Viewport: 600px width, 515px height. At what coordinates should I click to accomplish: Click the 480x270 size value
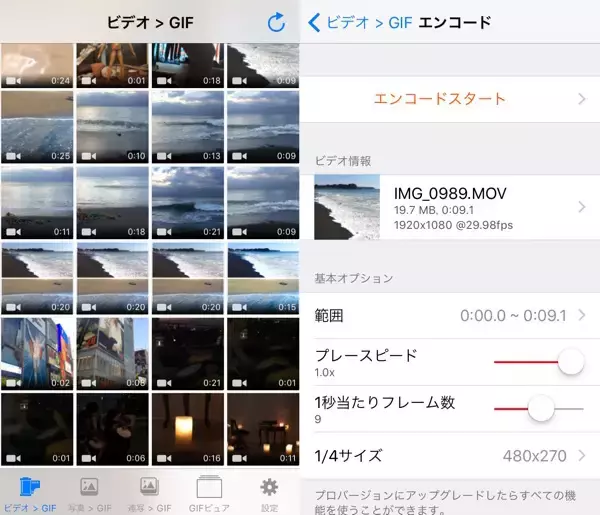coord(535,456)
